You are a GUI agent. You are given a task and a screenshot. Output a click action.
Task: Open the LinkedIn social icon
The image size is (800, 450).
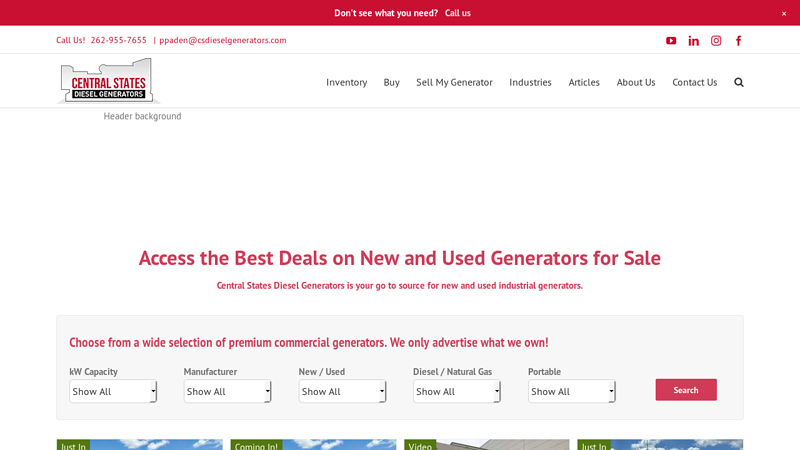coord(693,41)
